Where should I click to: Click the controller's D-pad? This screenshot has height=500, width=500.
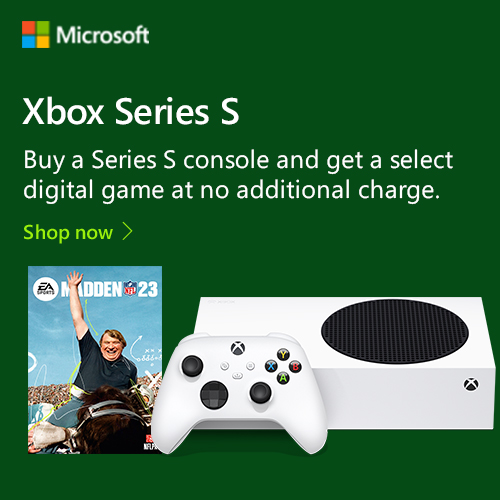point(214,395)
